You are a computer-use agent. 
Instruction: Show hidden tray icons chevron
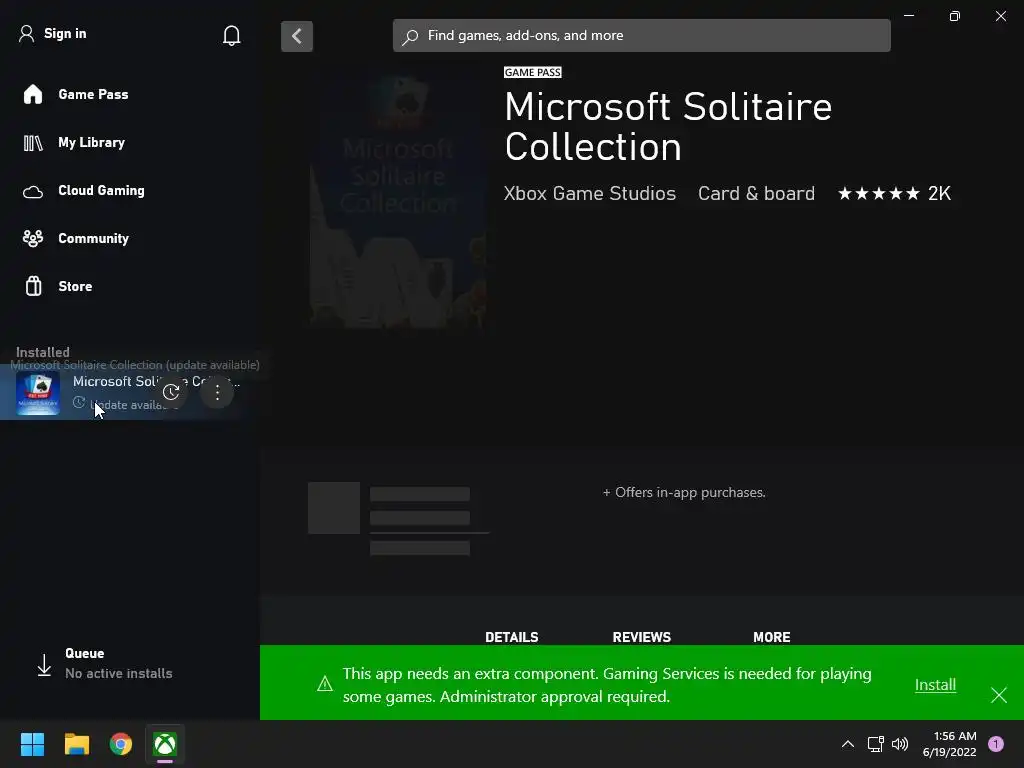[848, 744]
